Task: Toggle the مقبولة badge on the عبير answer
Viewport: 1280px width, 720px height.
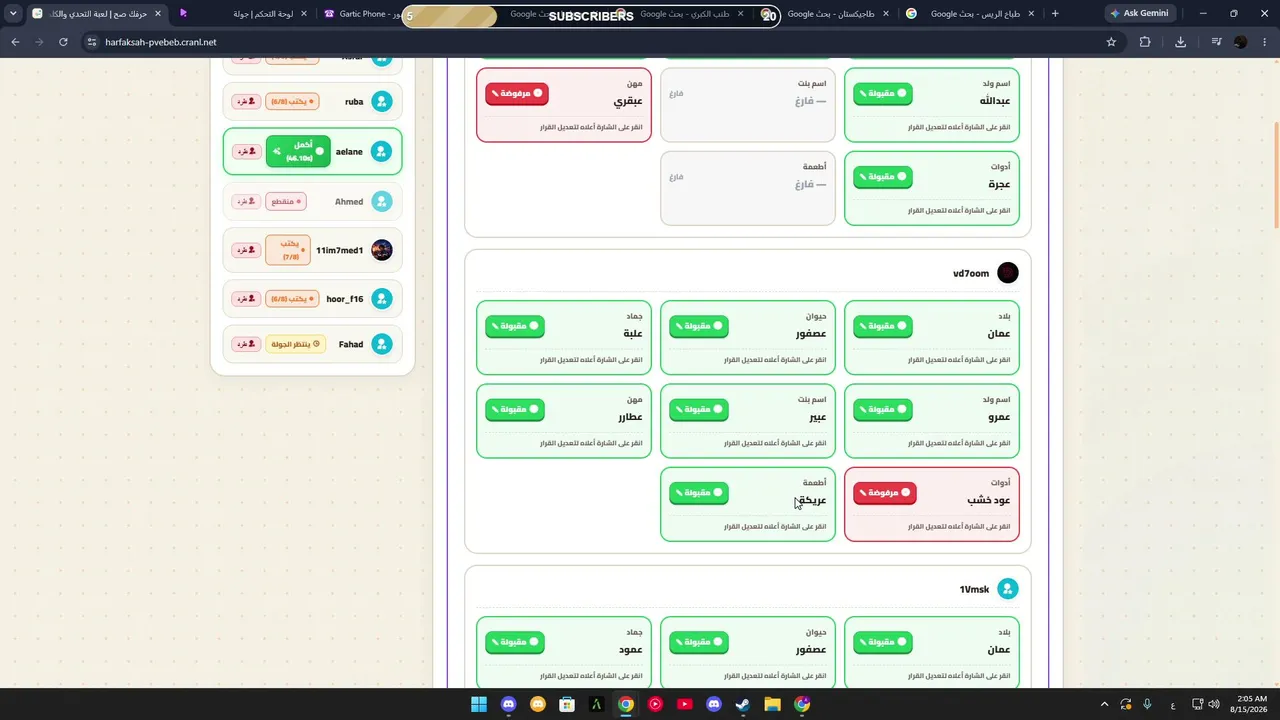Action: 698,409
